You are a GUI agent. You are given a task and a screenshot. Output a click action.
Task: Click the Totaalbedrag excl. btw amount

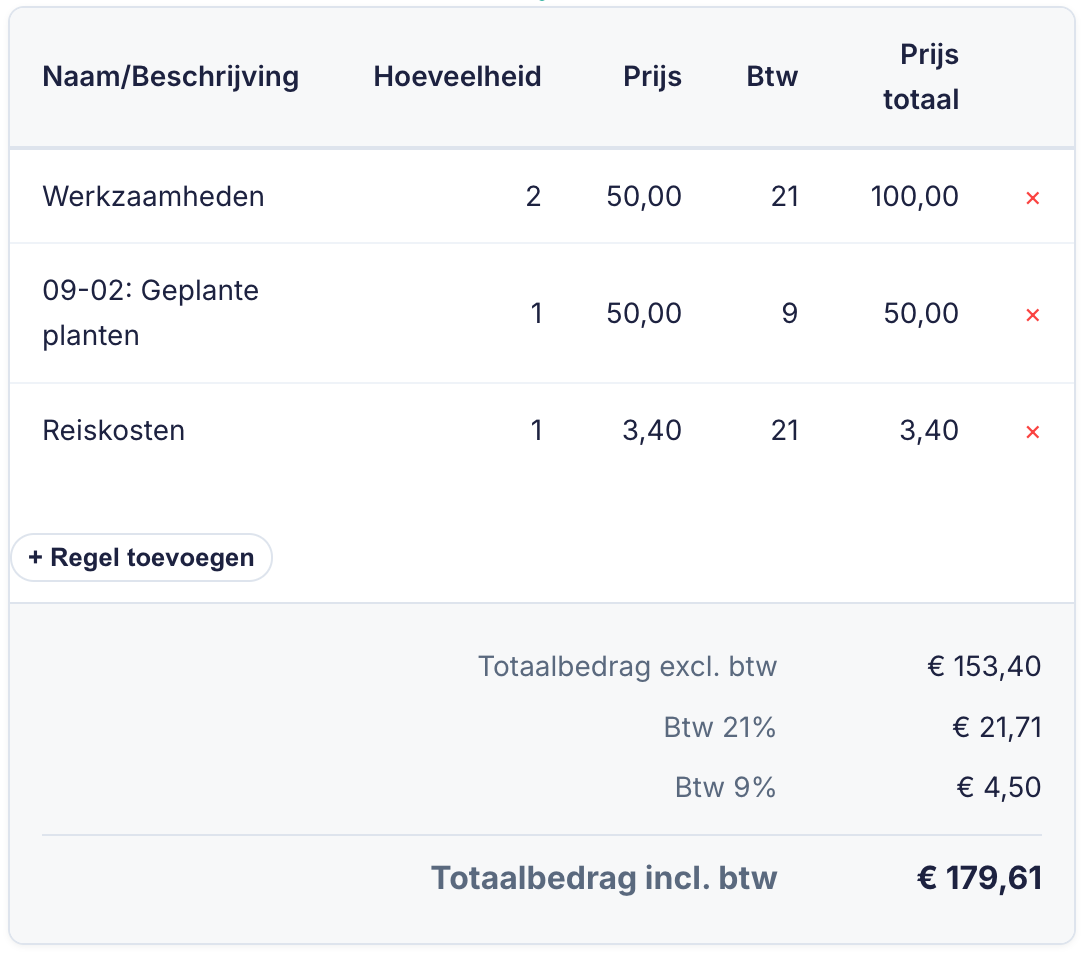(984, 666)
